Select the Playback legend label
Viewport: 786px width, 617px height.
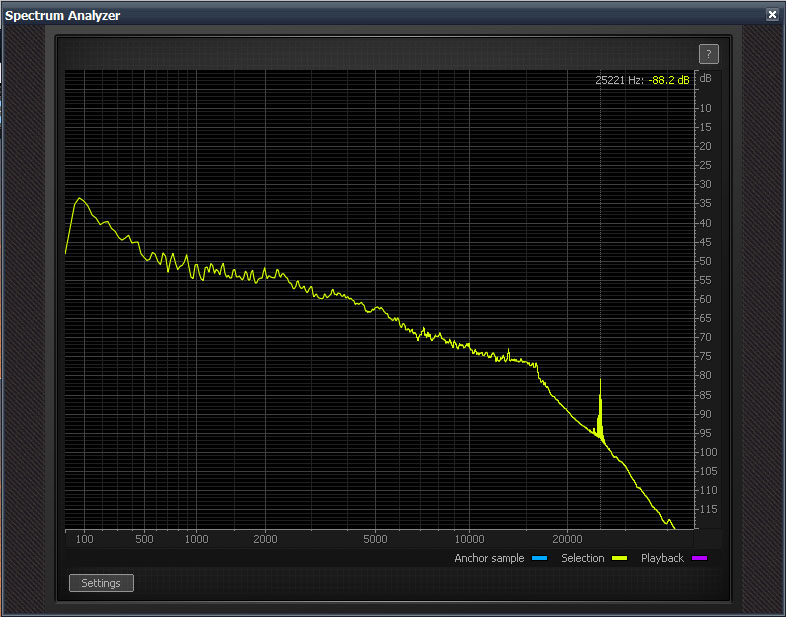pyautogui.click(x=662, y=558)
